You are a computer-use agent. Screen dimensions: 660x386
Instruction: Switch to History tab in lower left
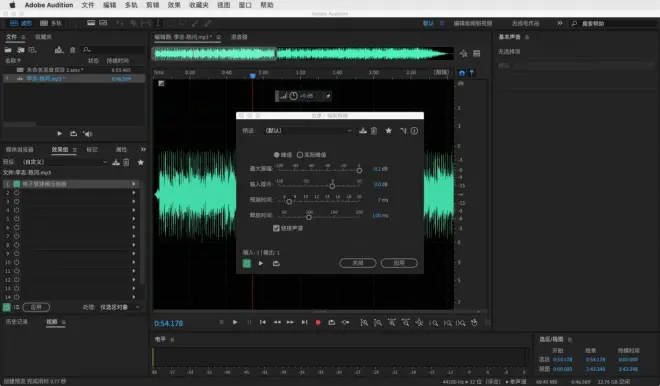[17, 322]
